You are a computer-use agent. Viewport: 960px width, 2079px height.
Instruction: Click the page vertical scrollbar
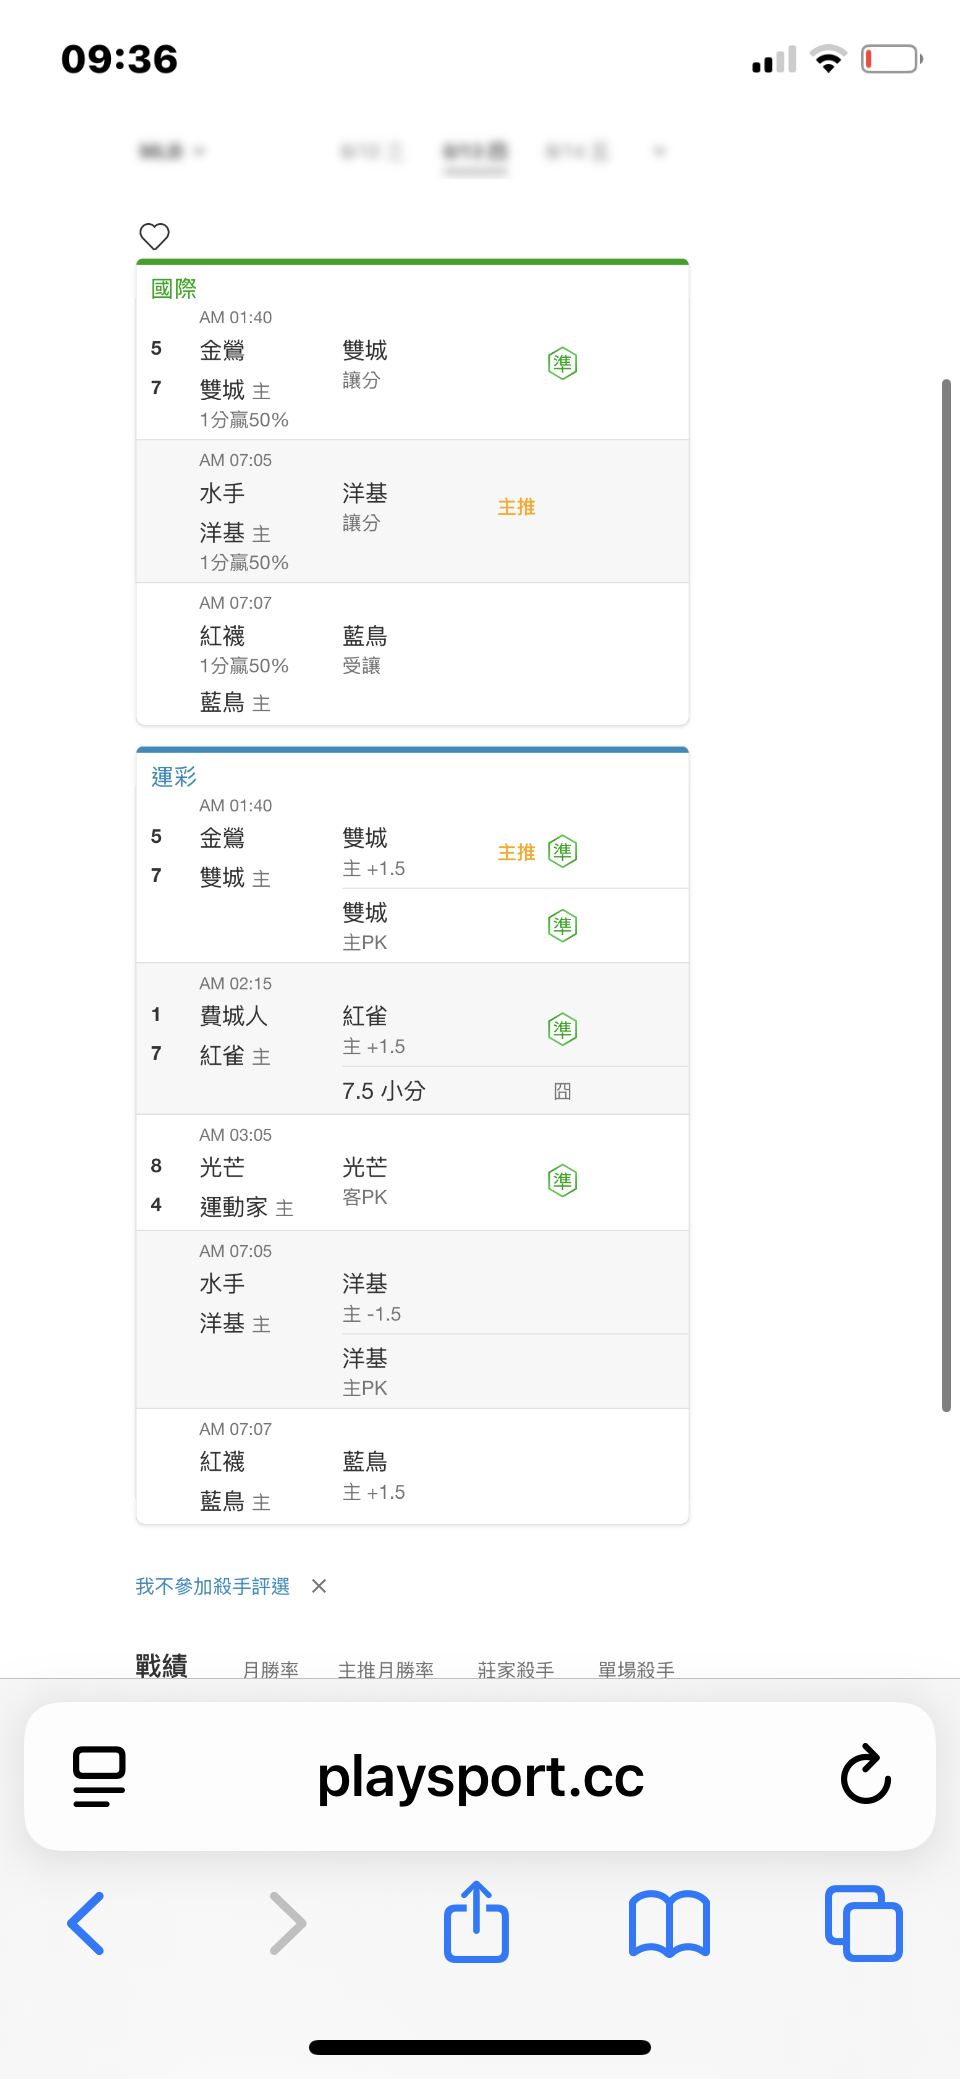pos(946,895)
